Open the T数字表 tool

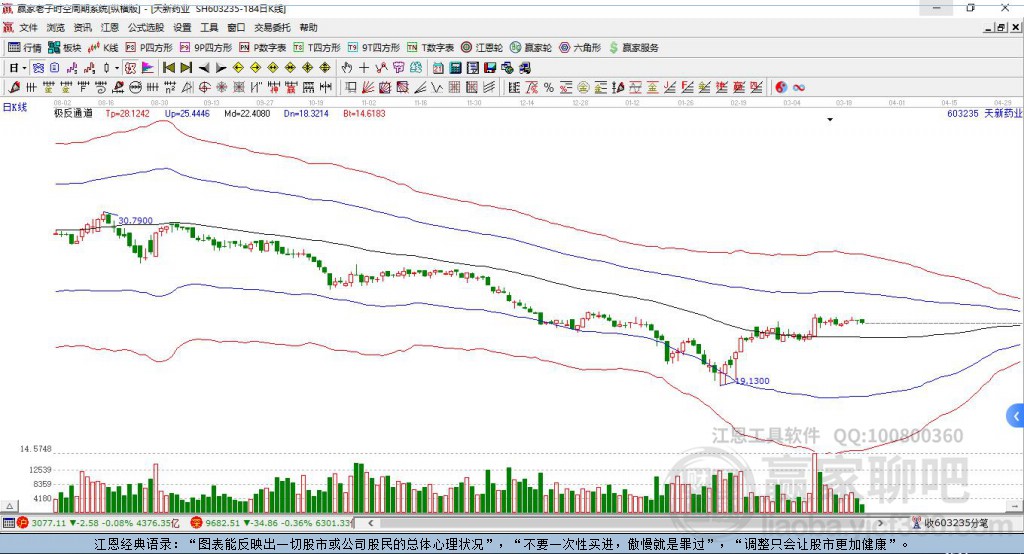430,48
